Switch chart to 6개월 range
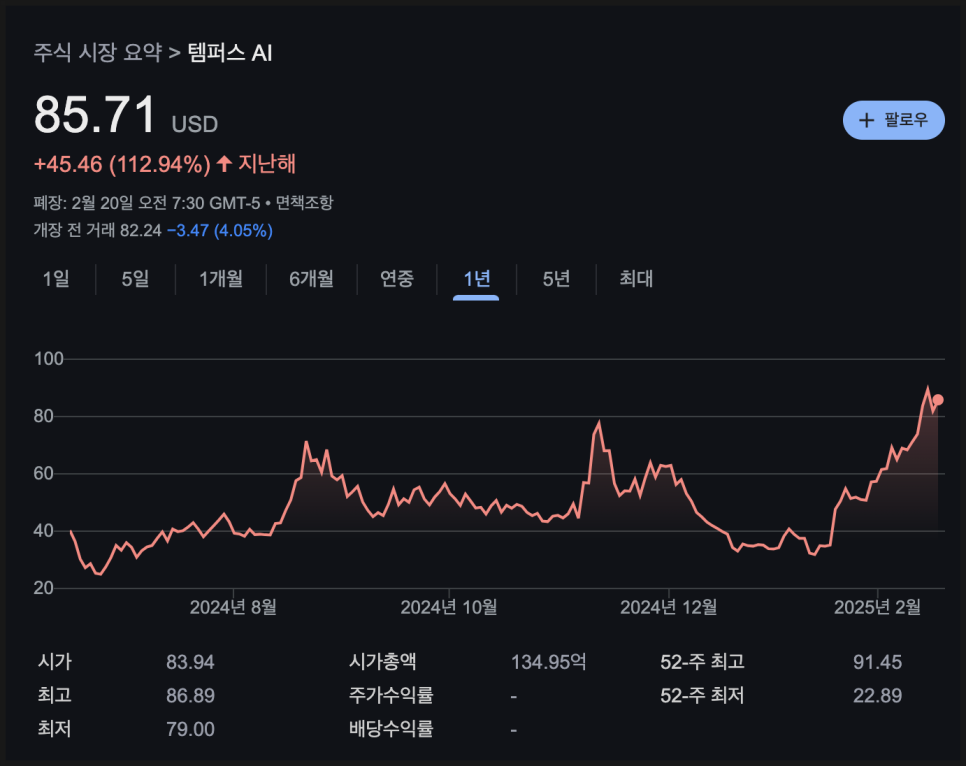The image size is (966, 766). tap(311, 279)
